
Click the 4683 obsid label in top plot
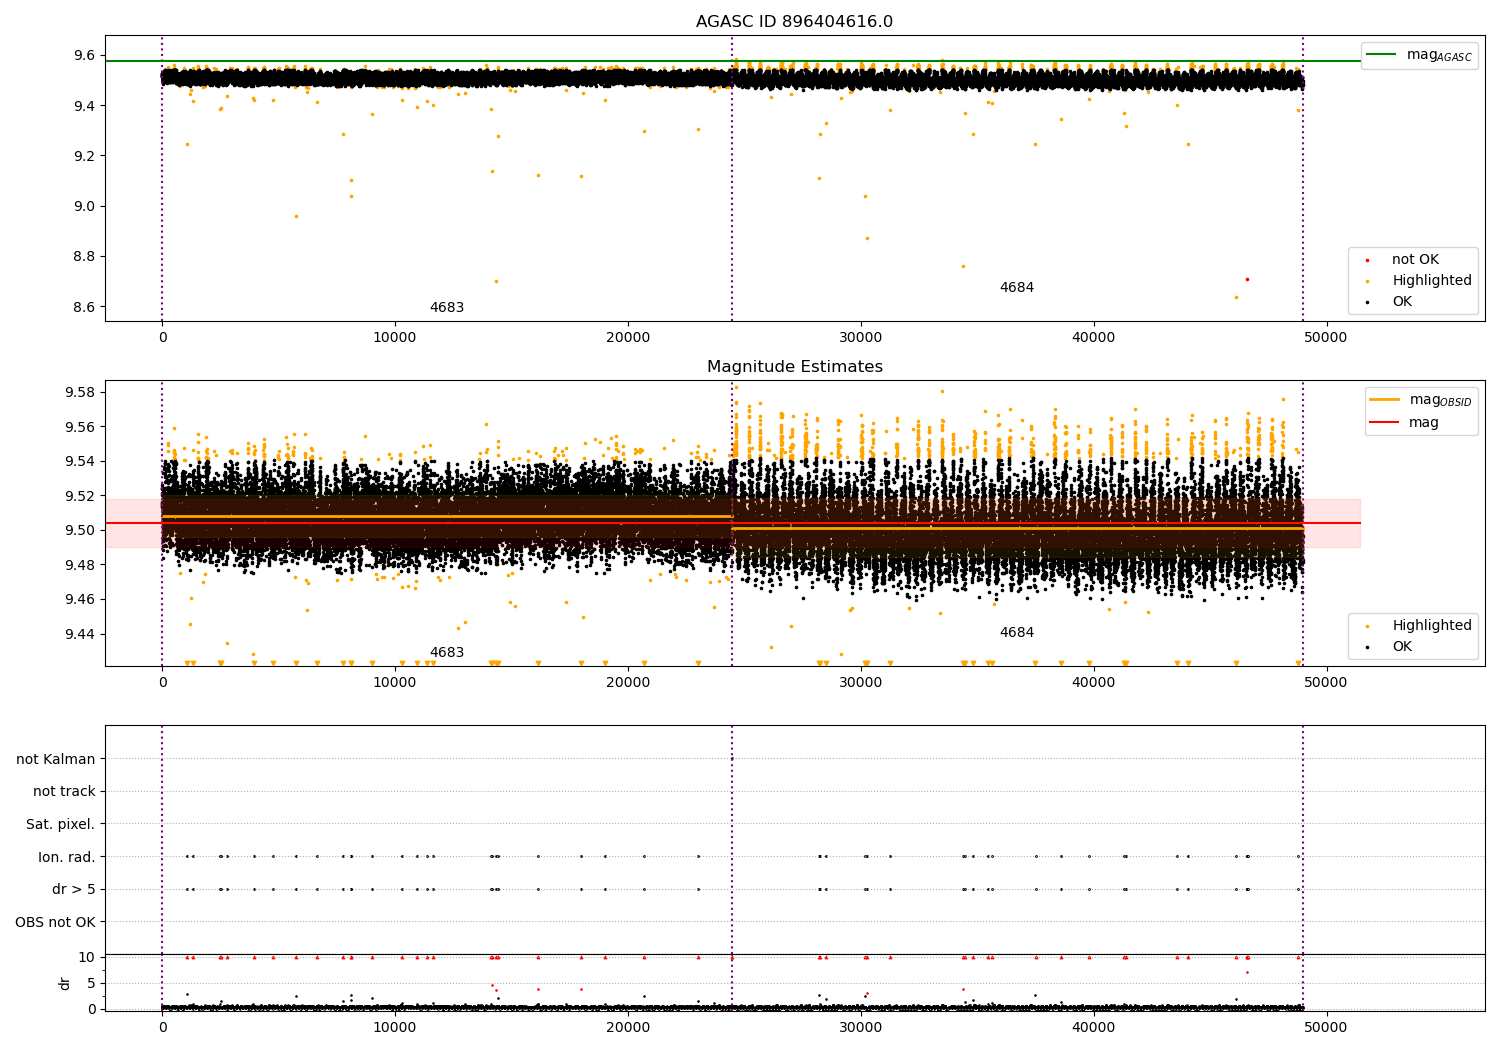point(447,308)
